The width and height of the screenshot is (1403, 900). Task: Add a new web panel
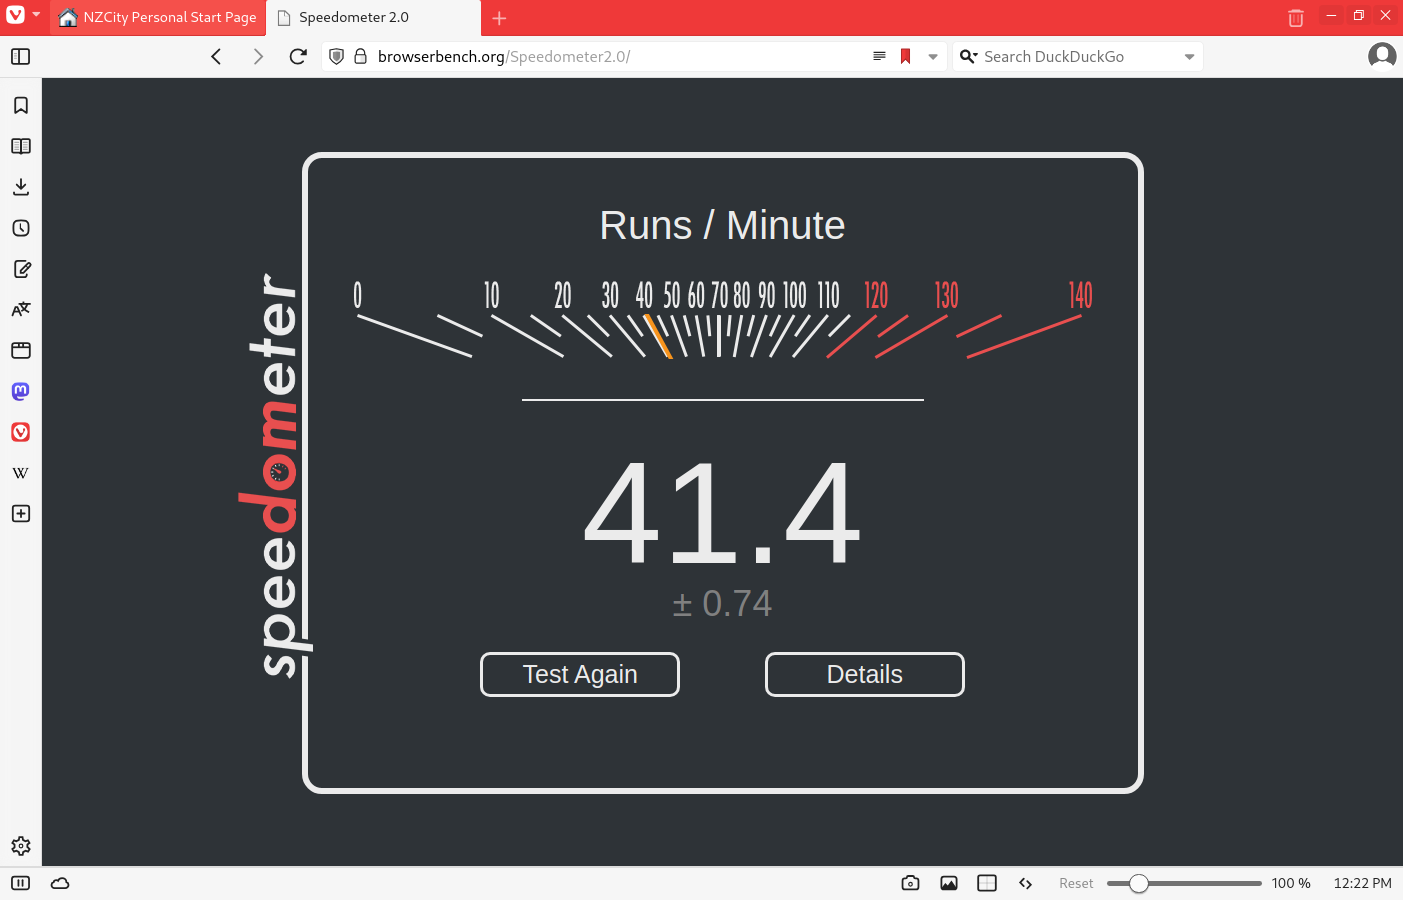(x=21, y=513)
